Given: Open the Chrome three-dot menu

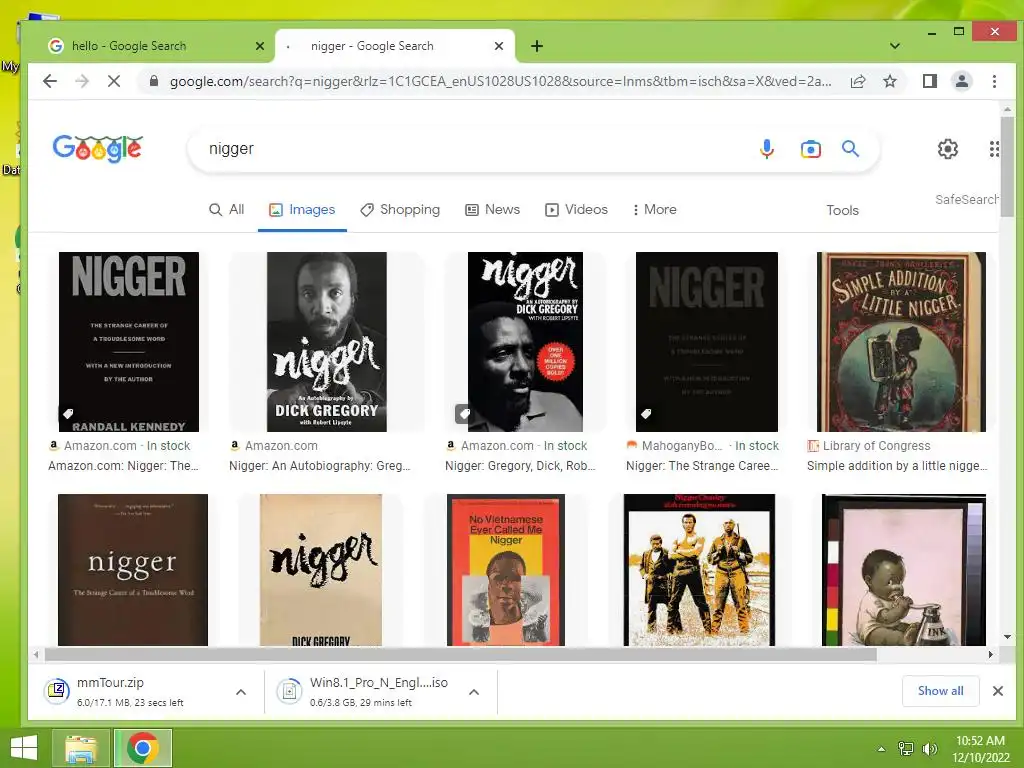Looking at the screenshot, I should click(994, 81).
